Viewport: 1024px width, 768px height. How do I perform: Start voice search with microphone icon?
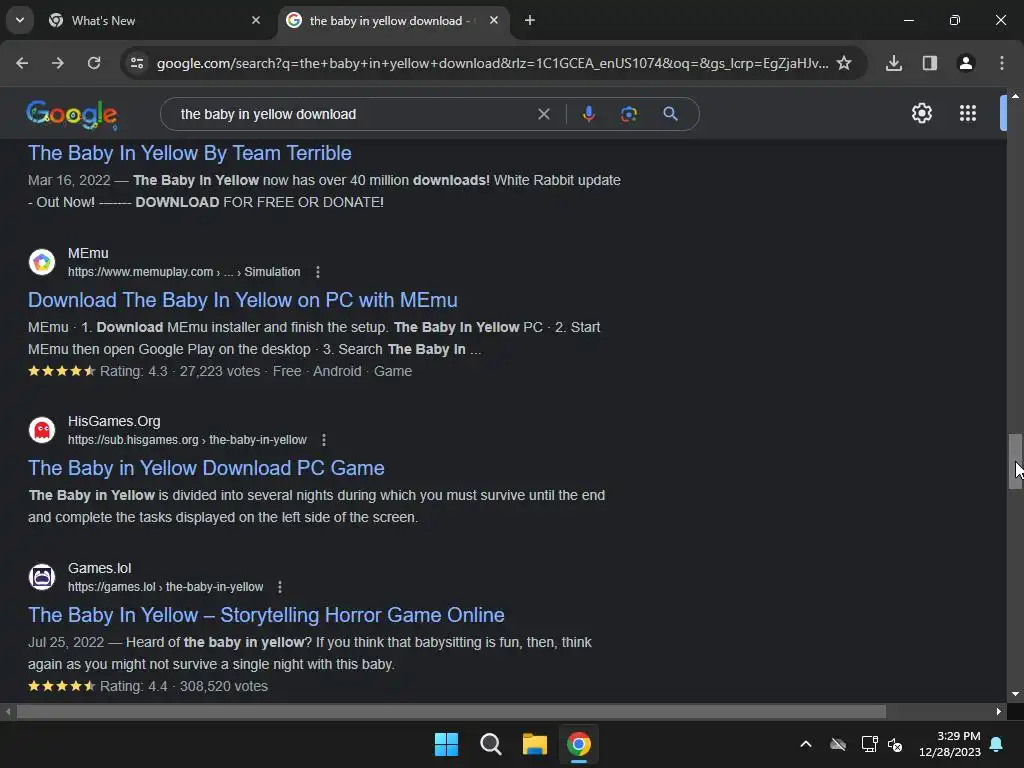click(588, 114)
